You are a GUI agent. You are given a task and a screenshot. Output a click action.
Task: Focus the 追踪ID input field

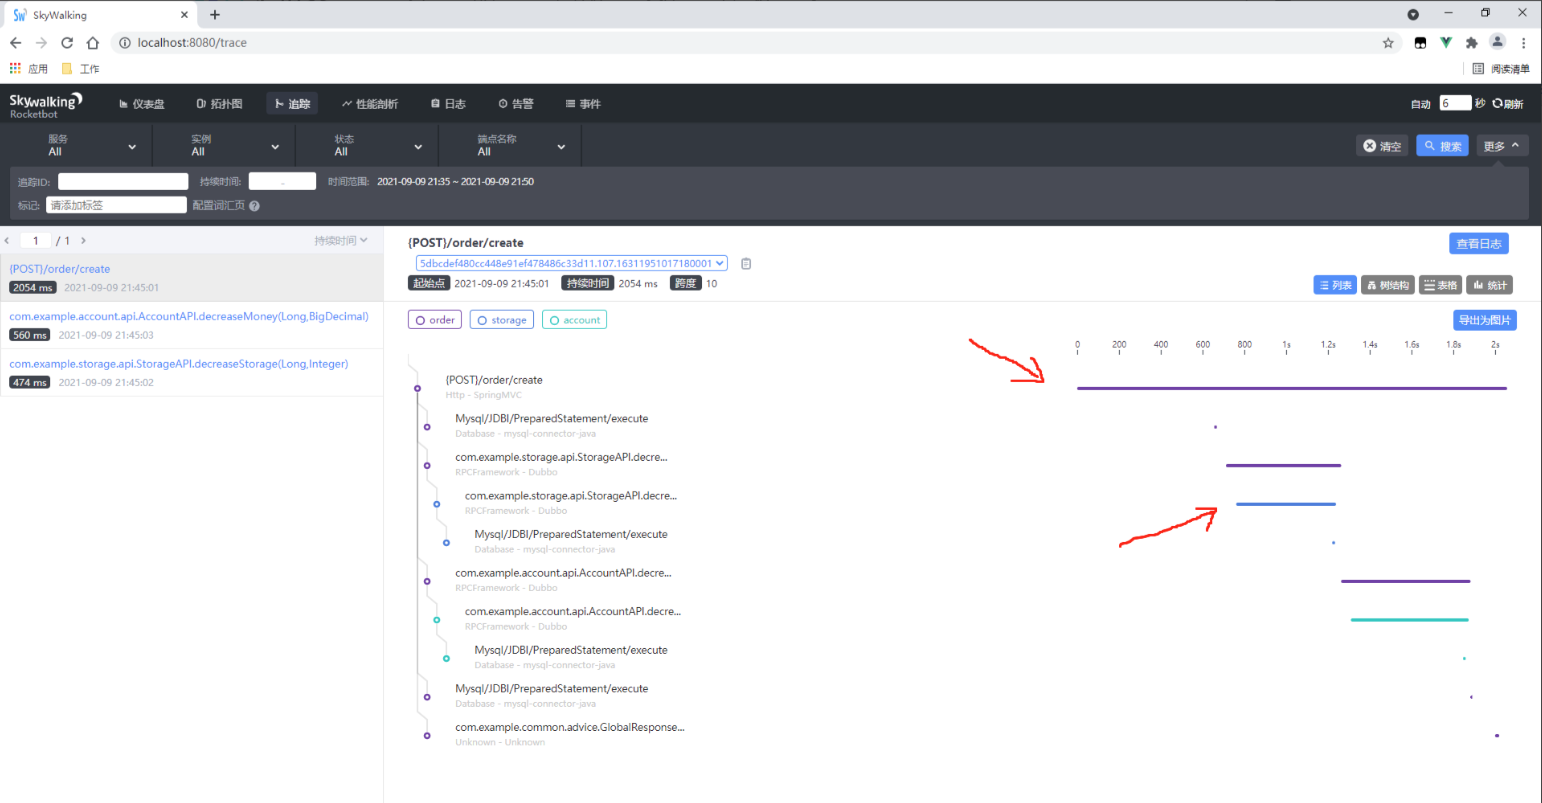coord(123,182)
